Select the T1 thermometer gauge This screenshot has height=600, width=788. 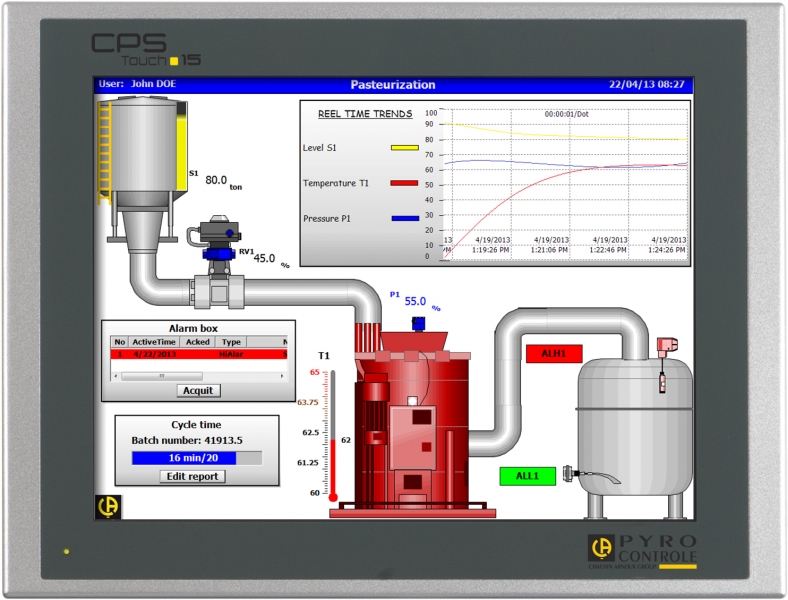pyautogui.click(x=333, y=435)
